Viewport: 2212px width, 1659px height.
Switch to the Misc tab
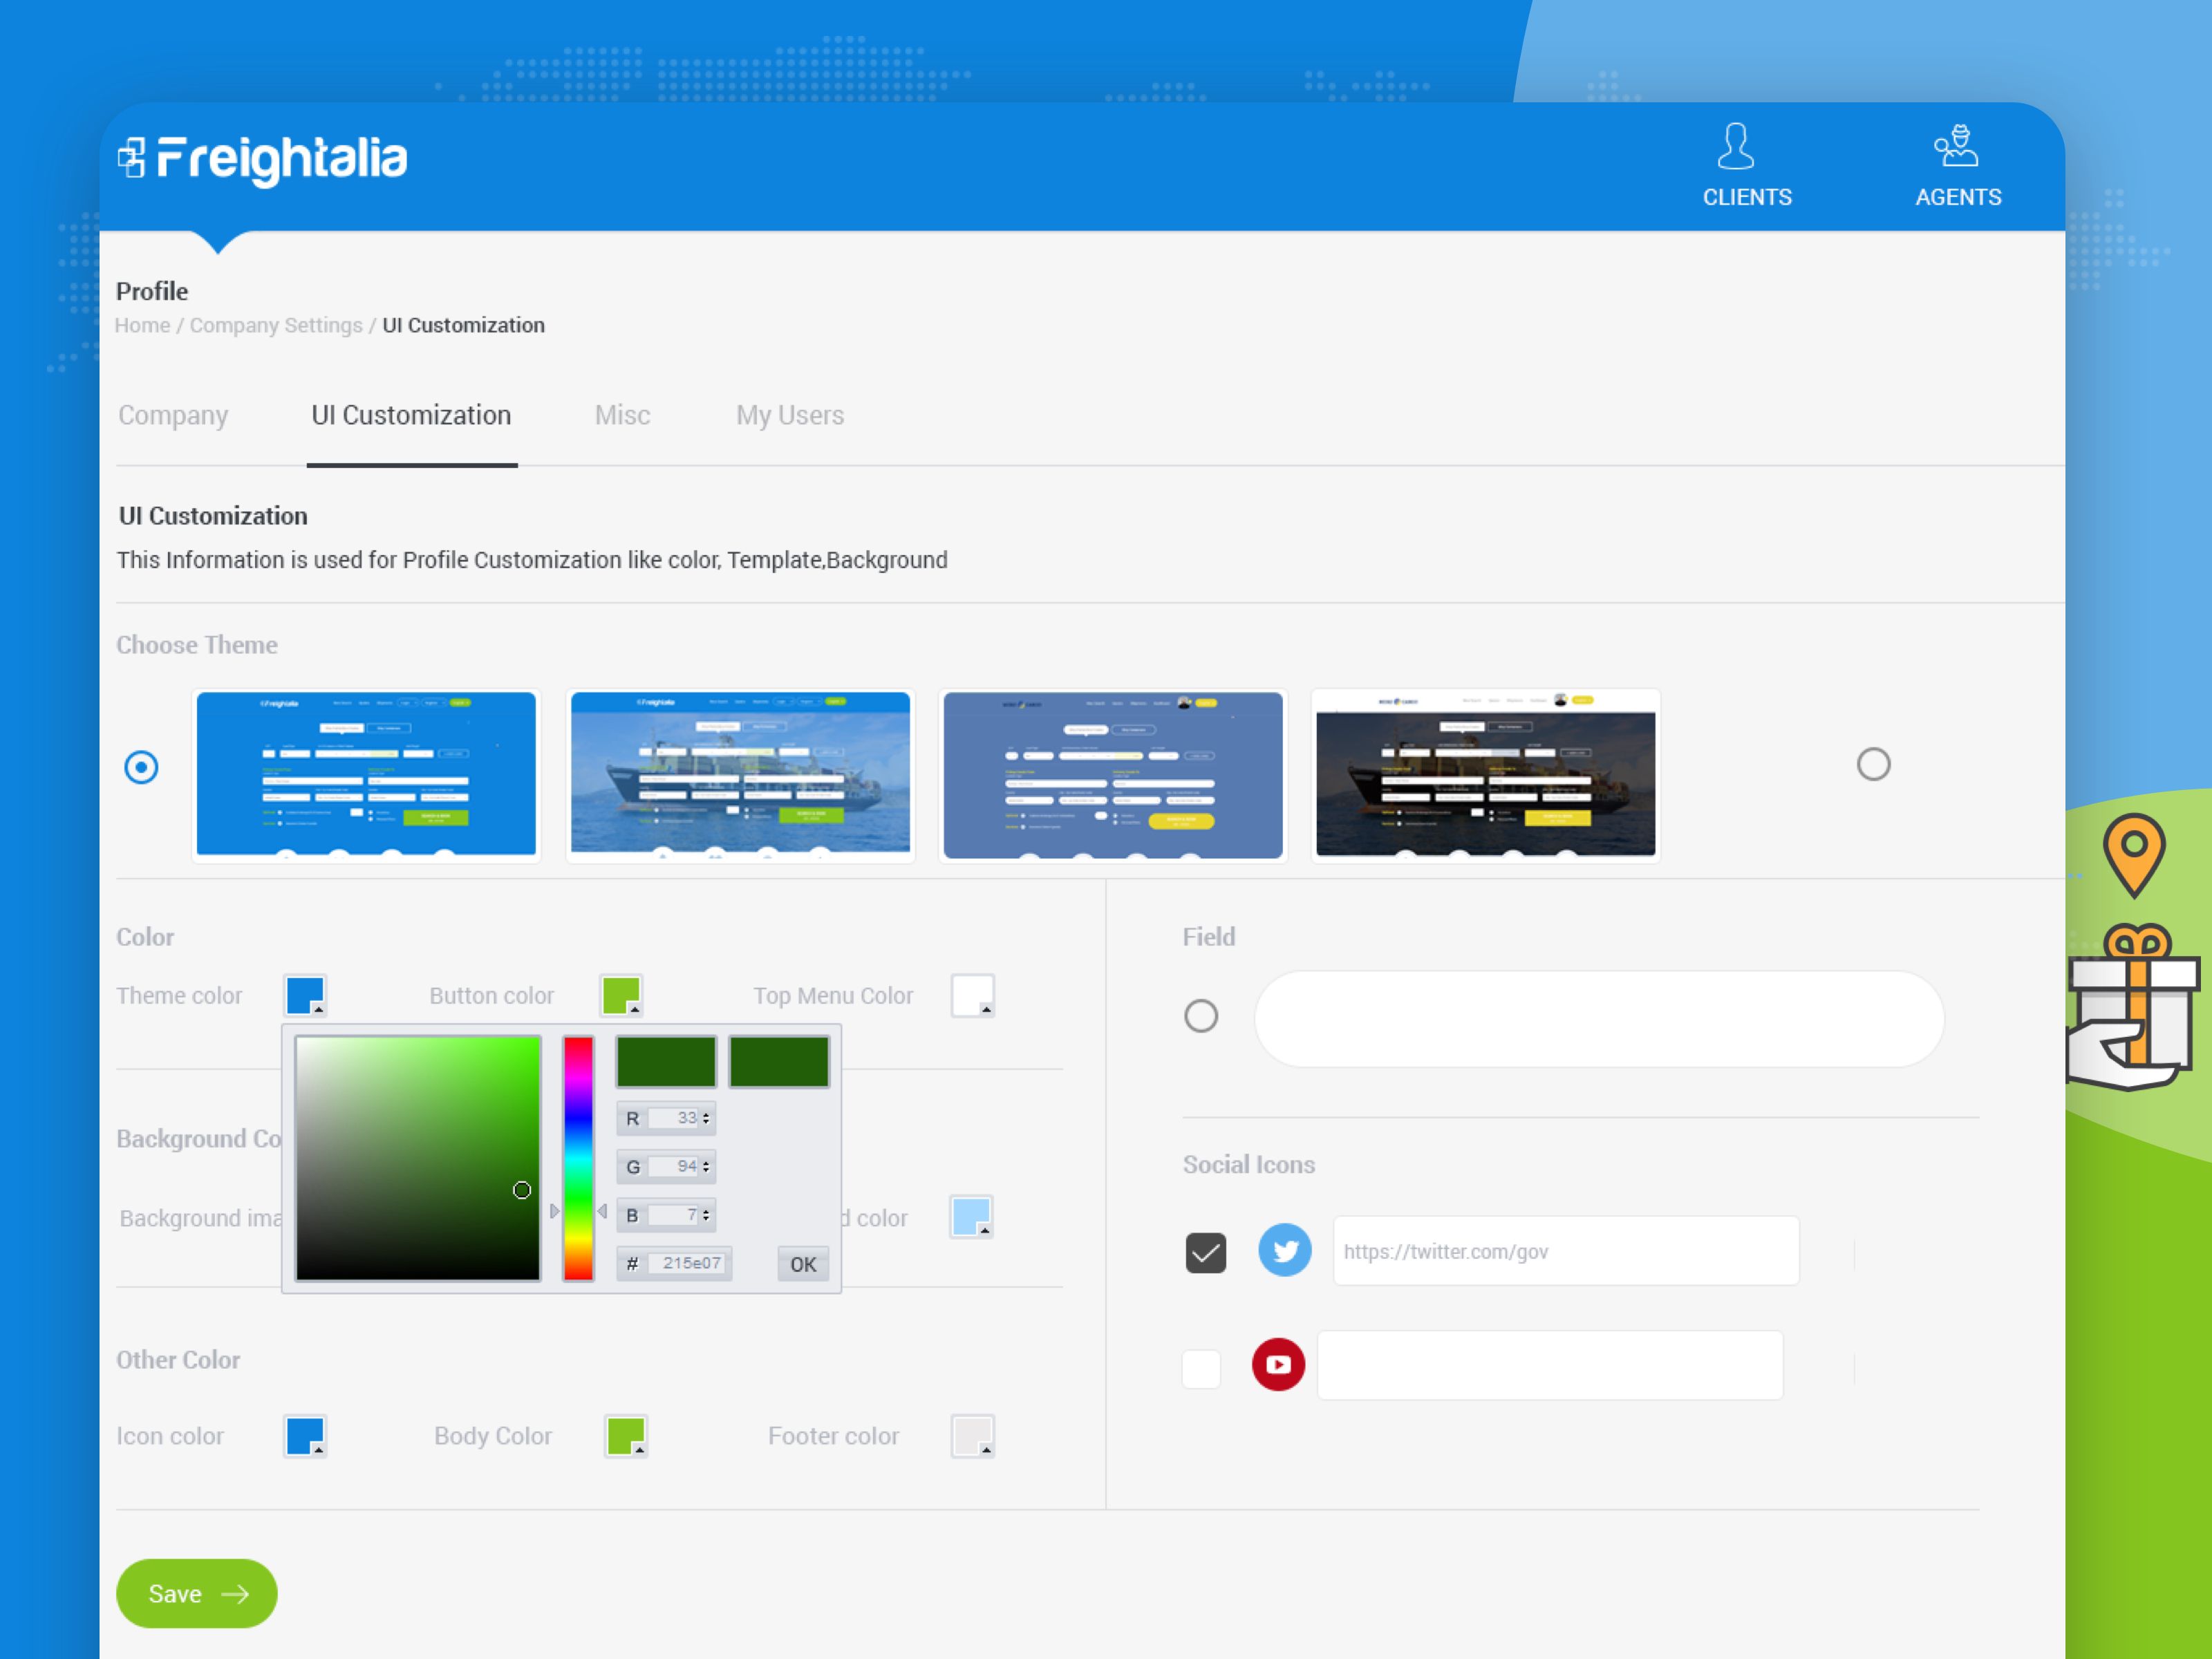click(622, 415)
